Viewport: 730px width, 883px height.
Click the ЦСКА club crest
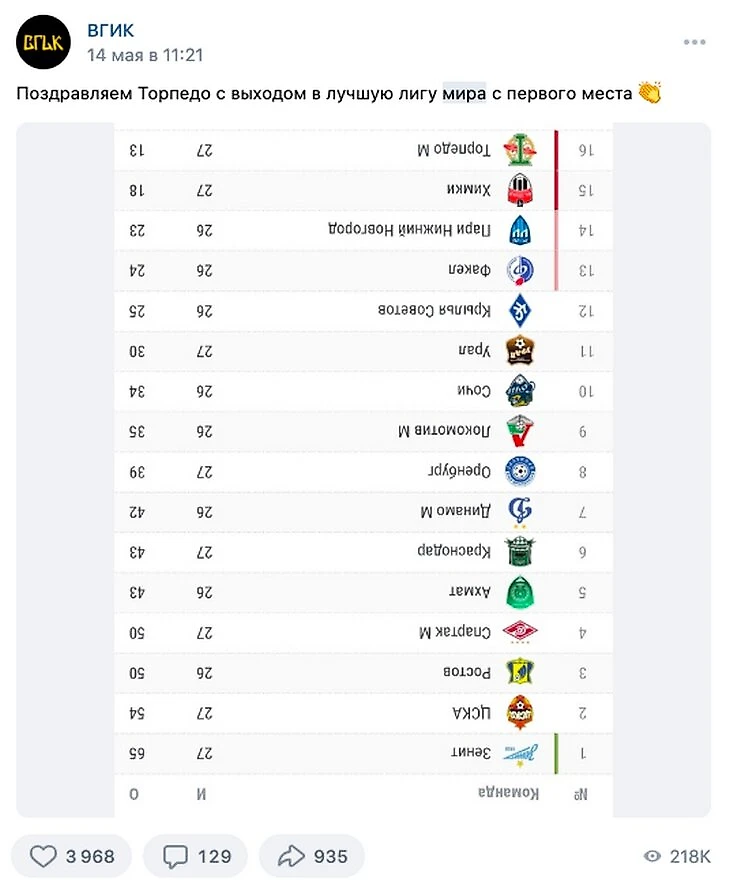coord(520,713)
